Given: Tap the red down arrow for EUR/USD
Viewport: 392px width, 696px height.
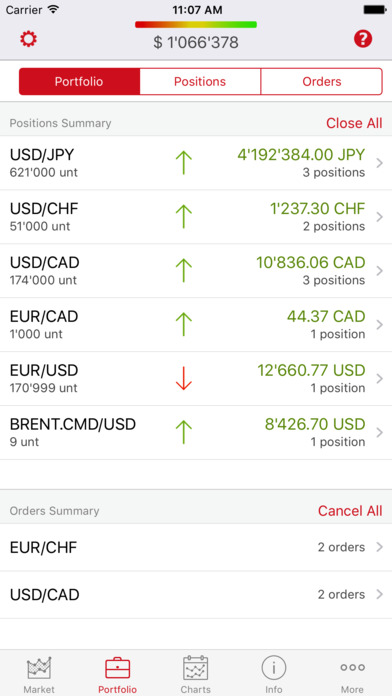Looking at the screenshot, I should click(x=183, y=379).
